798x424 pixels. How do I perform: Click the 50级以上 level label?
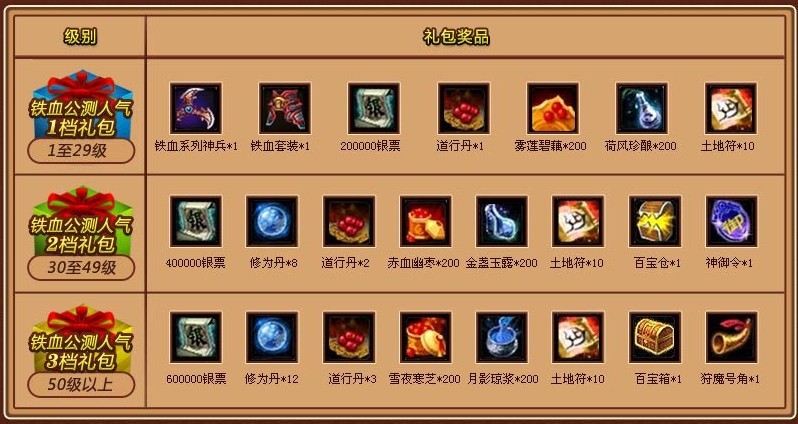tap(81, 384)
